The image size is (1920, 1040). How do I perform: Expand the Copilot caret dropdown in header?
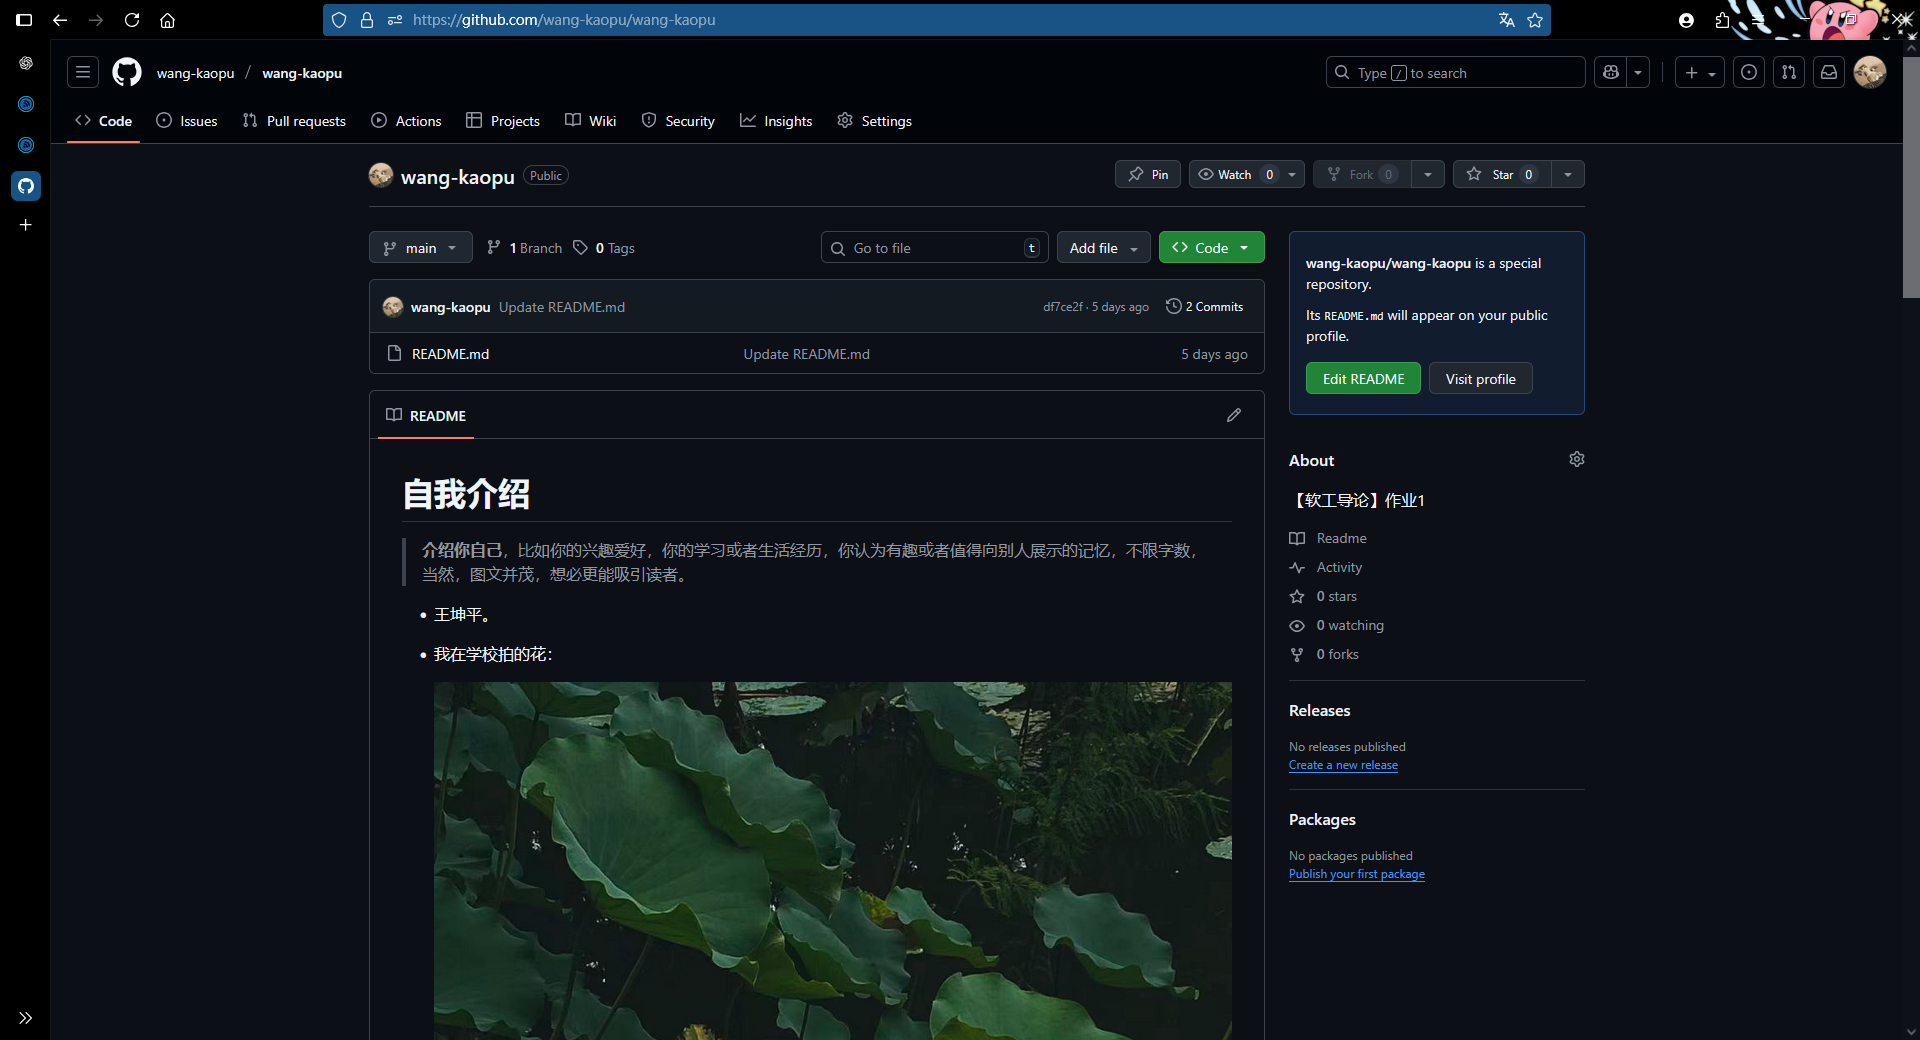click(x=1638, y=72)
